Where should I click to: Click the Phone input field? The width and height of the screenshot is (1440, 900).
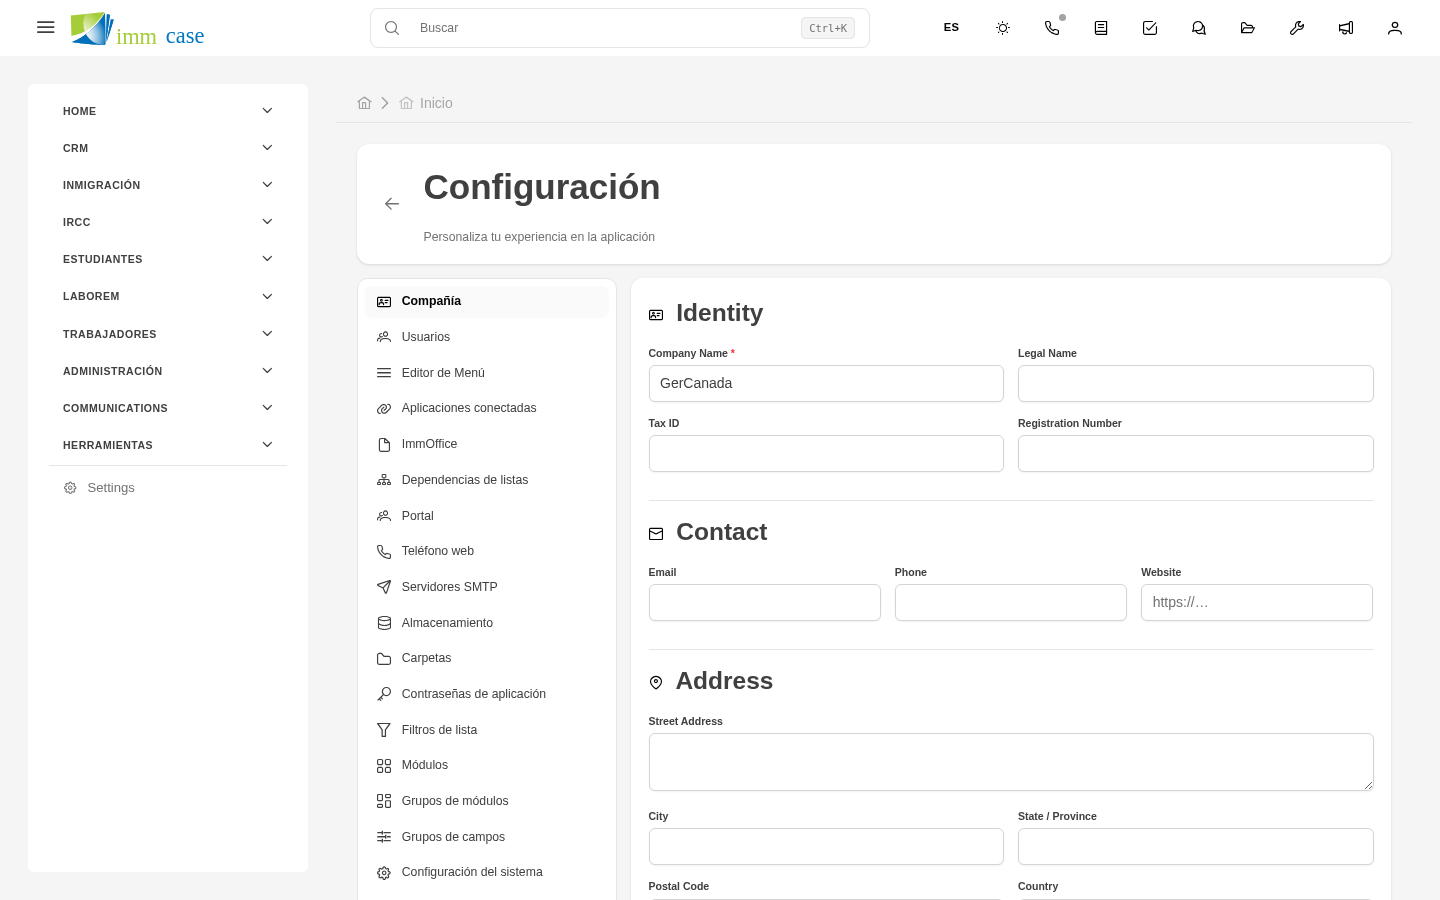coord(1011,602)
